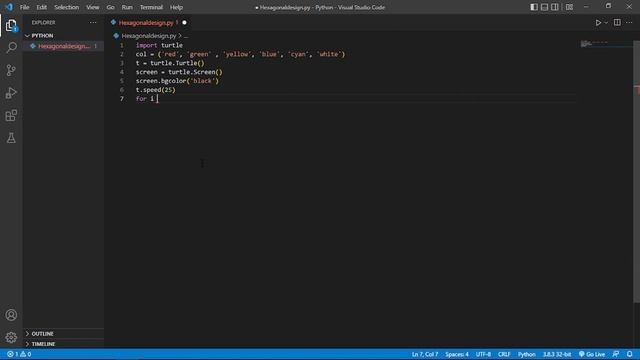Click the 'import turtle' code line
Screen dimensions: 640x360
(x=159, y=45)
